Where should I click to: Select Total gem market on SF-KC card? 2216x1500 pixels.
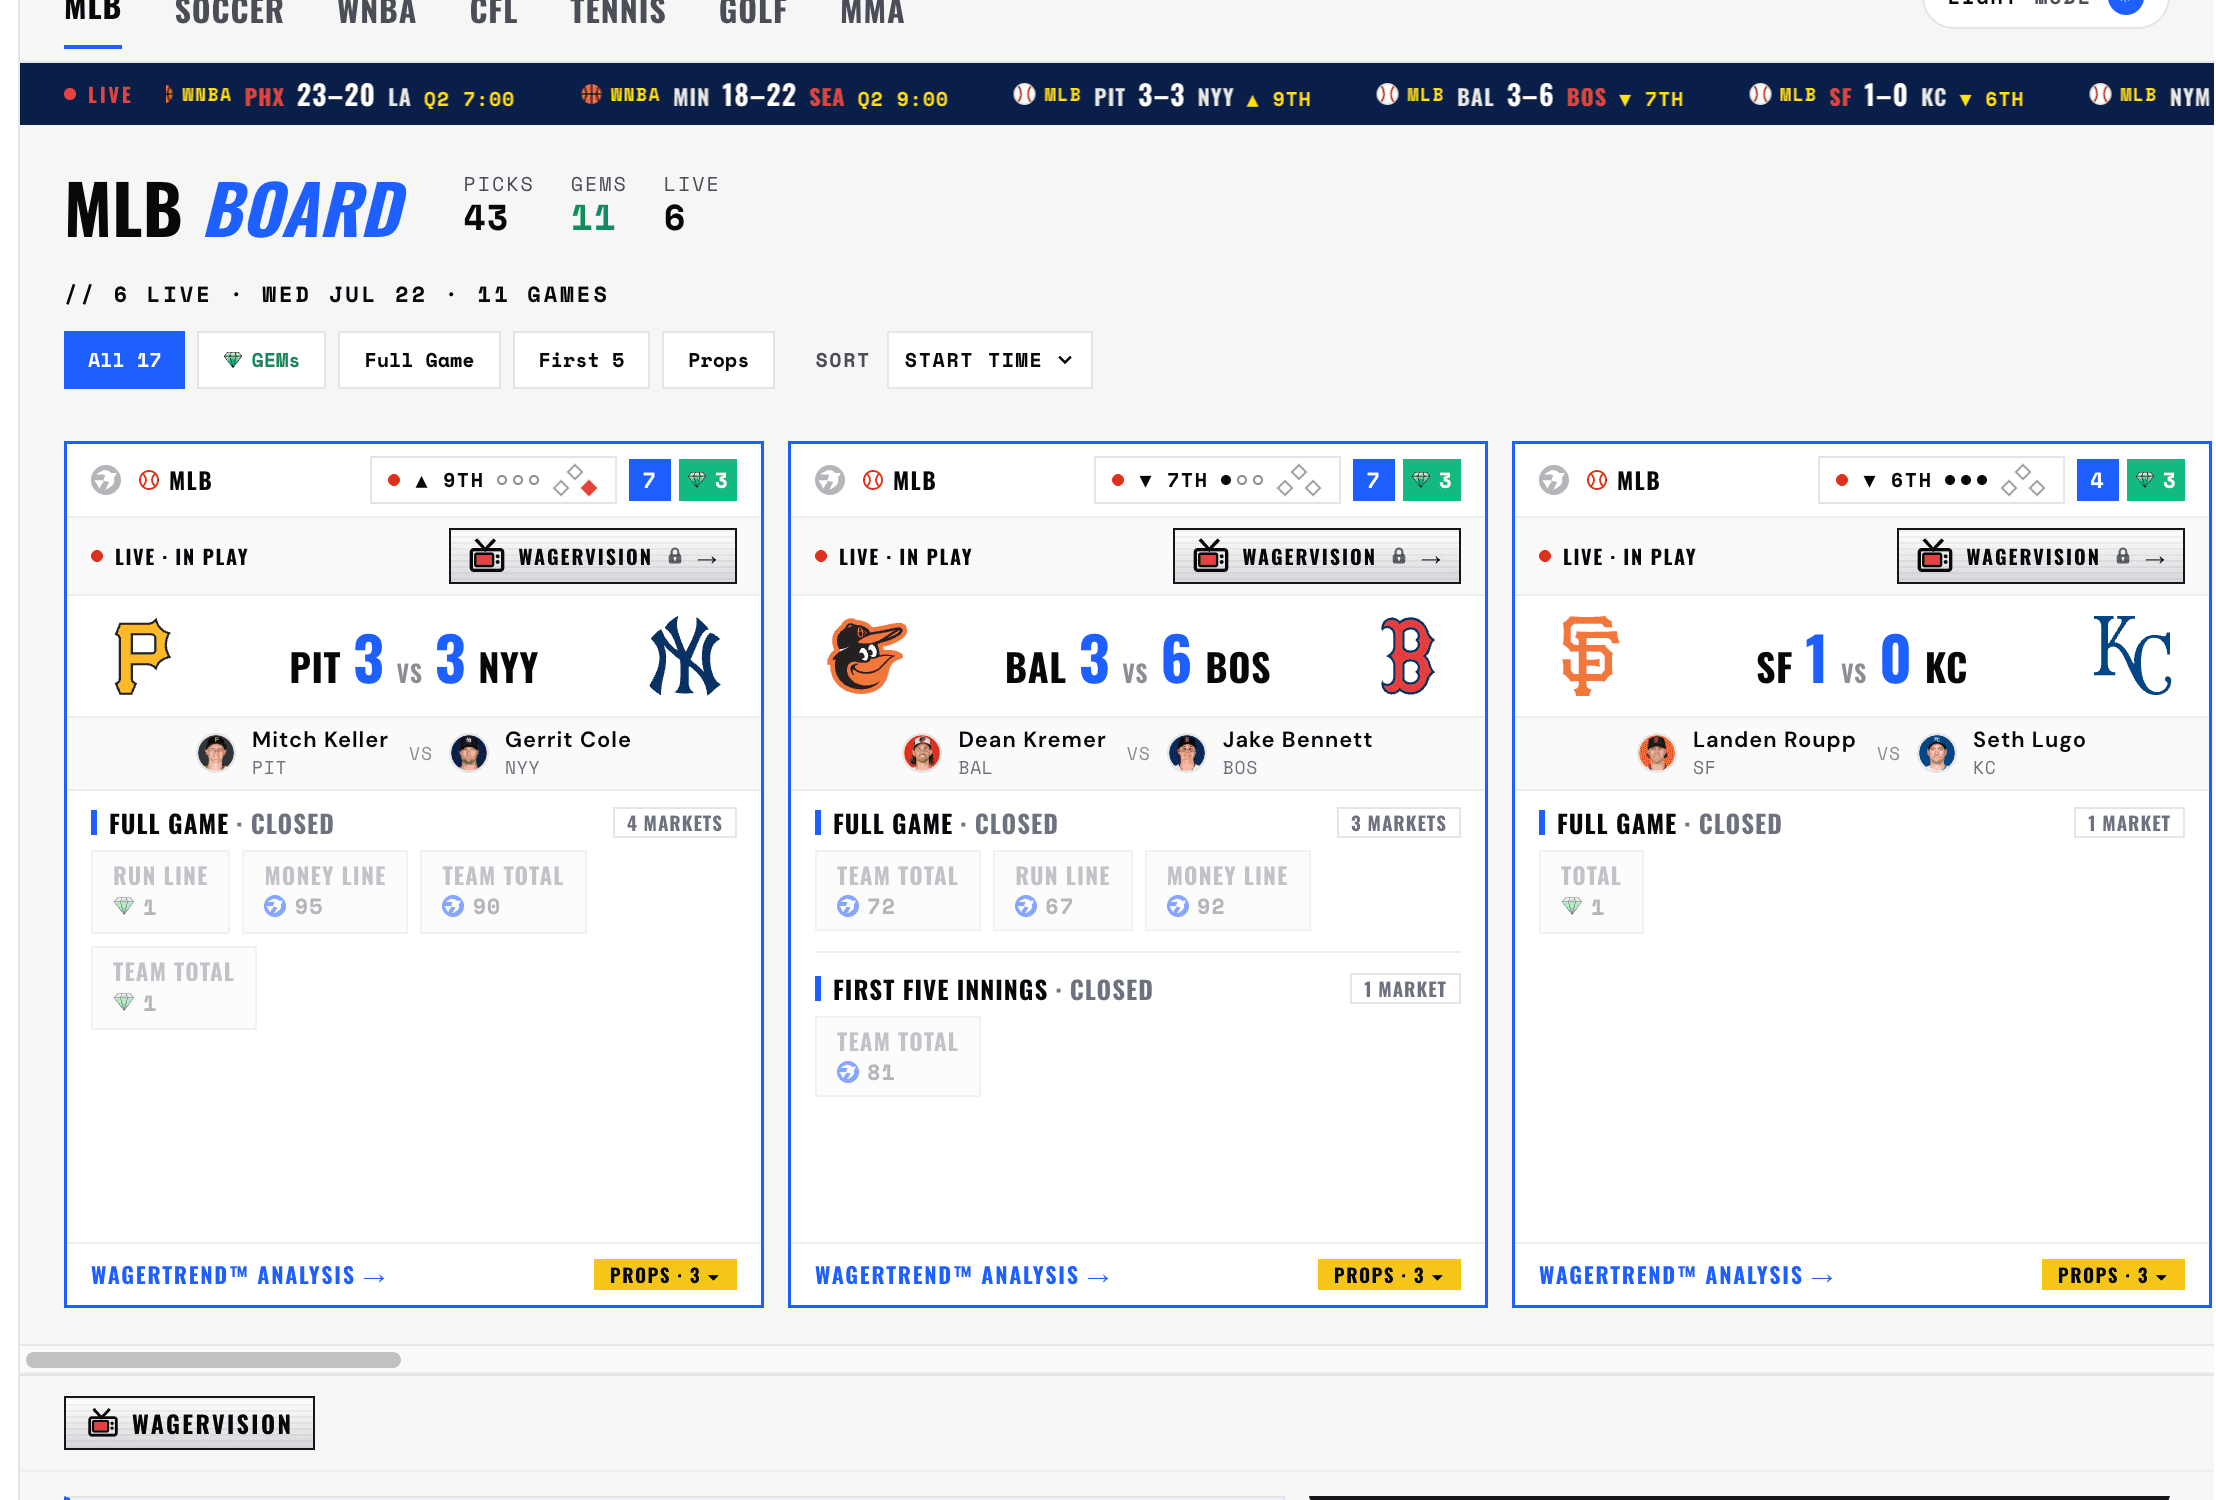pyautogui.click(x=1591, y=891)
